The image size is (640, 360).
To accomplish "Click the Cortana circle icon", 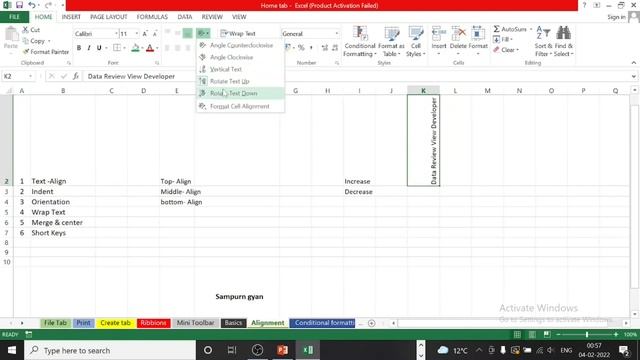I will pos(208,350).
